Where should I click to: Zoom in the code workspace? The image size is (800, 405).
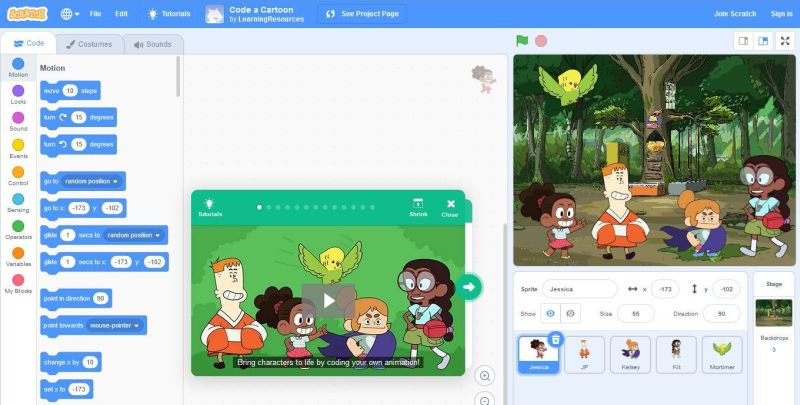(x=485, y=376)
